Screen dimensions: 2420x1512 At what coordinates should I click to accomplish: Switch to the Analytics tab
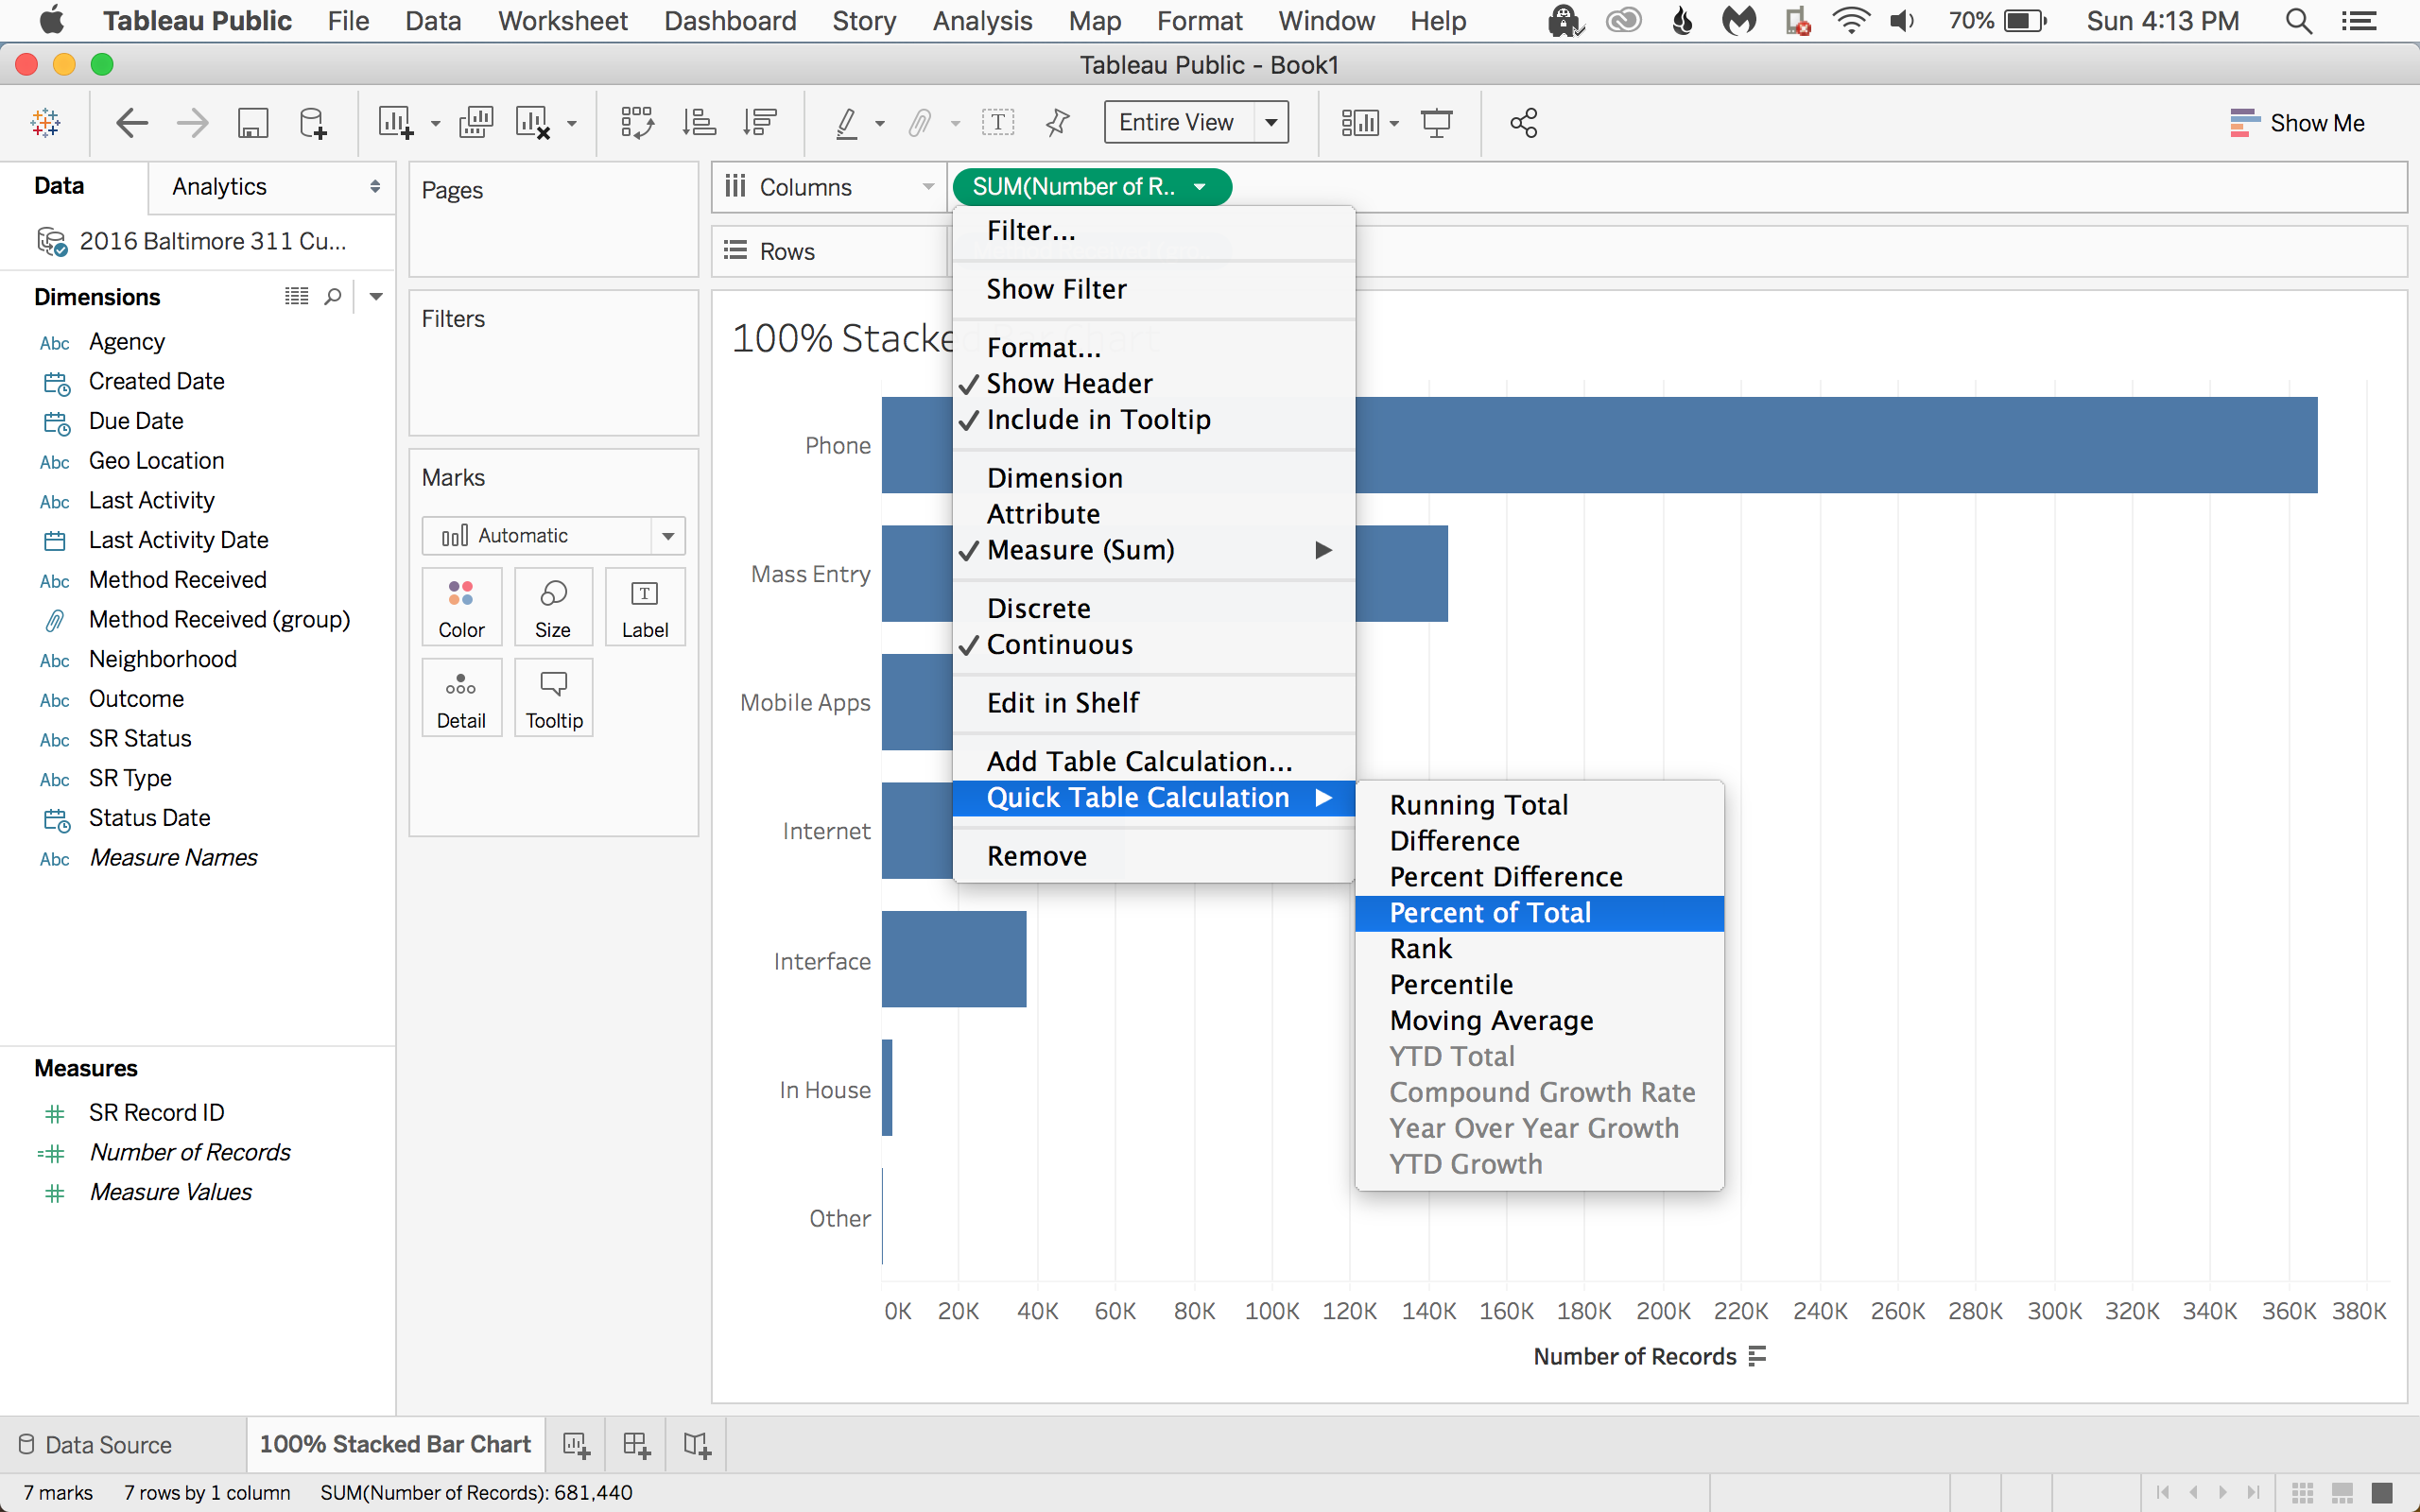pyautogui.click(x=219, y=187)
